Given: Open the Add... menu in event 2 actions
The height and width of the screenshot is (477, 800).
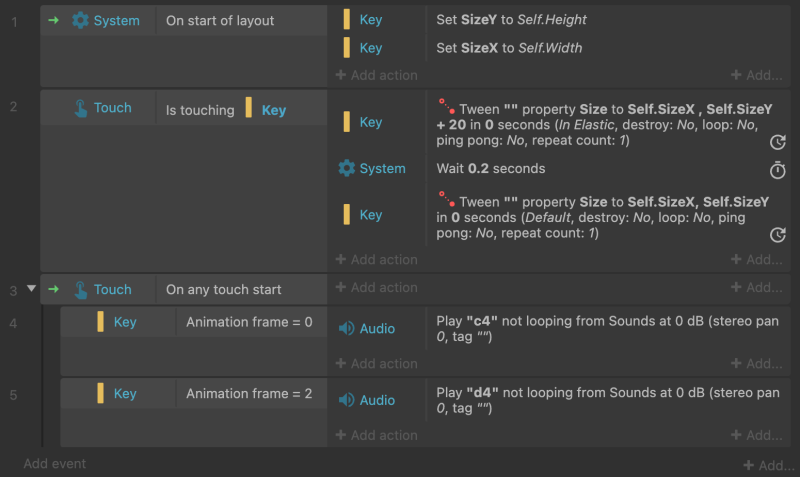Looking at the screenshot, I should (757, 260).
